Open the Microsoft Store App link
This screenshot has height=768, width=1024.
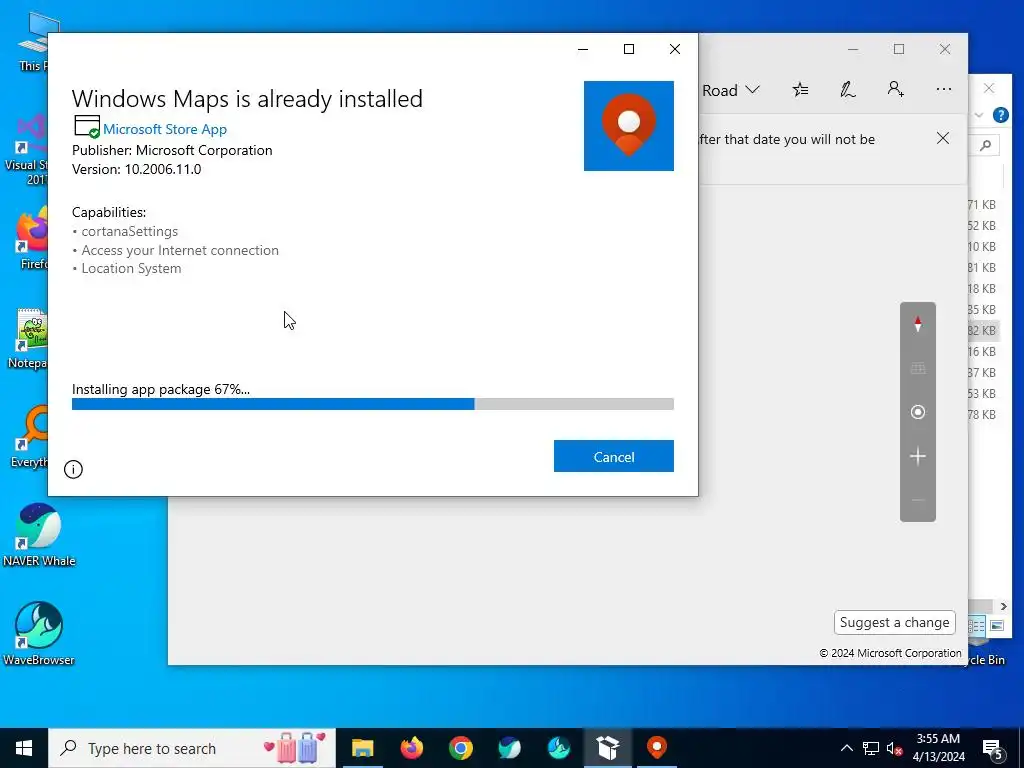[165, 129]
